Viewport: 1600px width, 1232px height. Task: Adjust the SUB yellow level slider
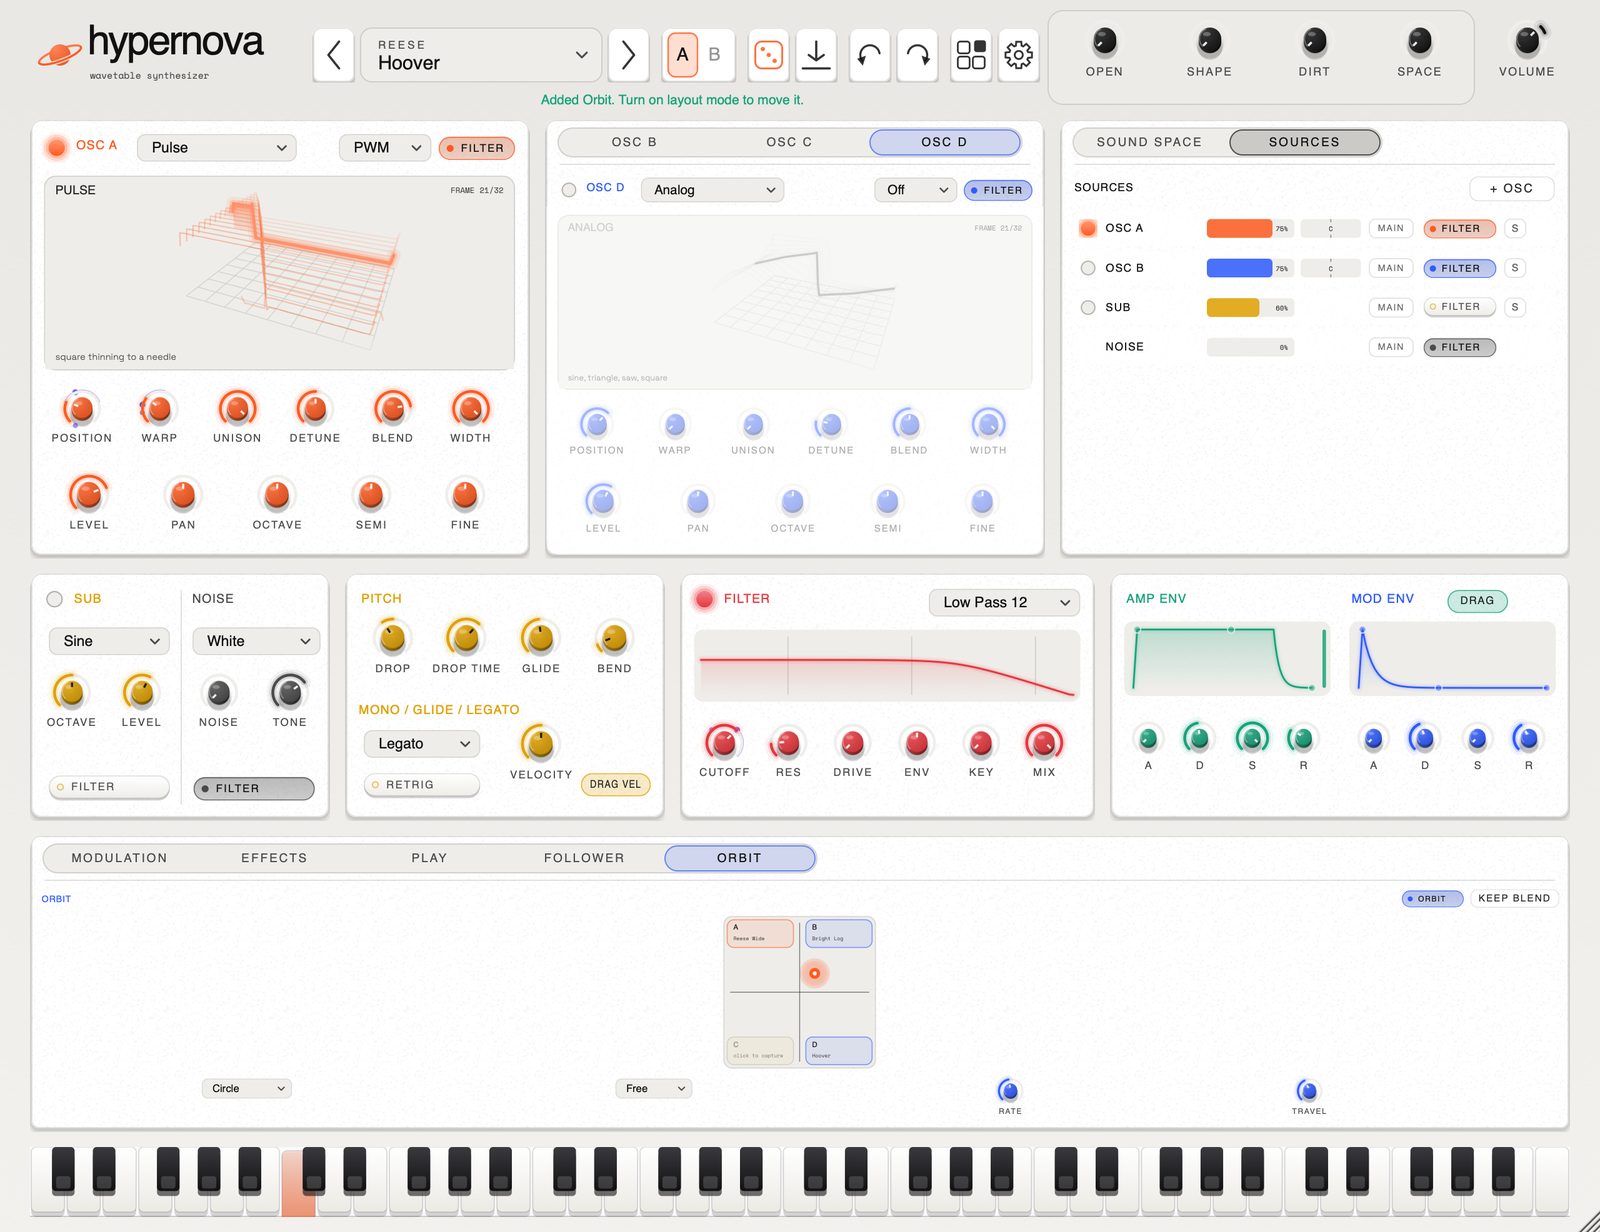[1250, 307]
